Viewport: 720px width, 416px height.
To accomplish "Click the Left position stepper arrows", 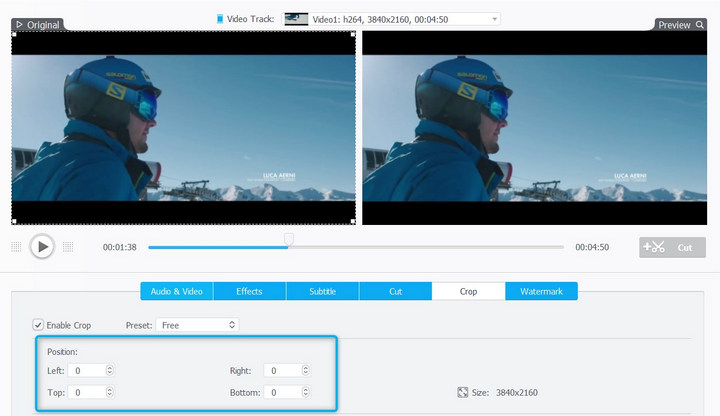I will [109, 370].
